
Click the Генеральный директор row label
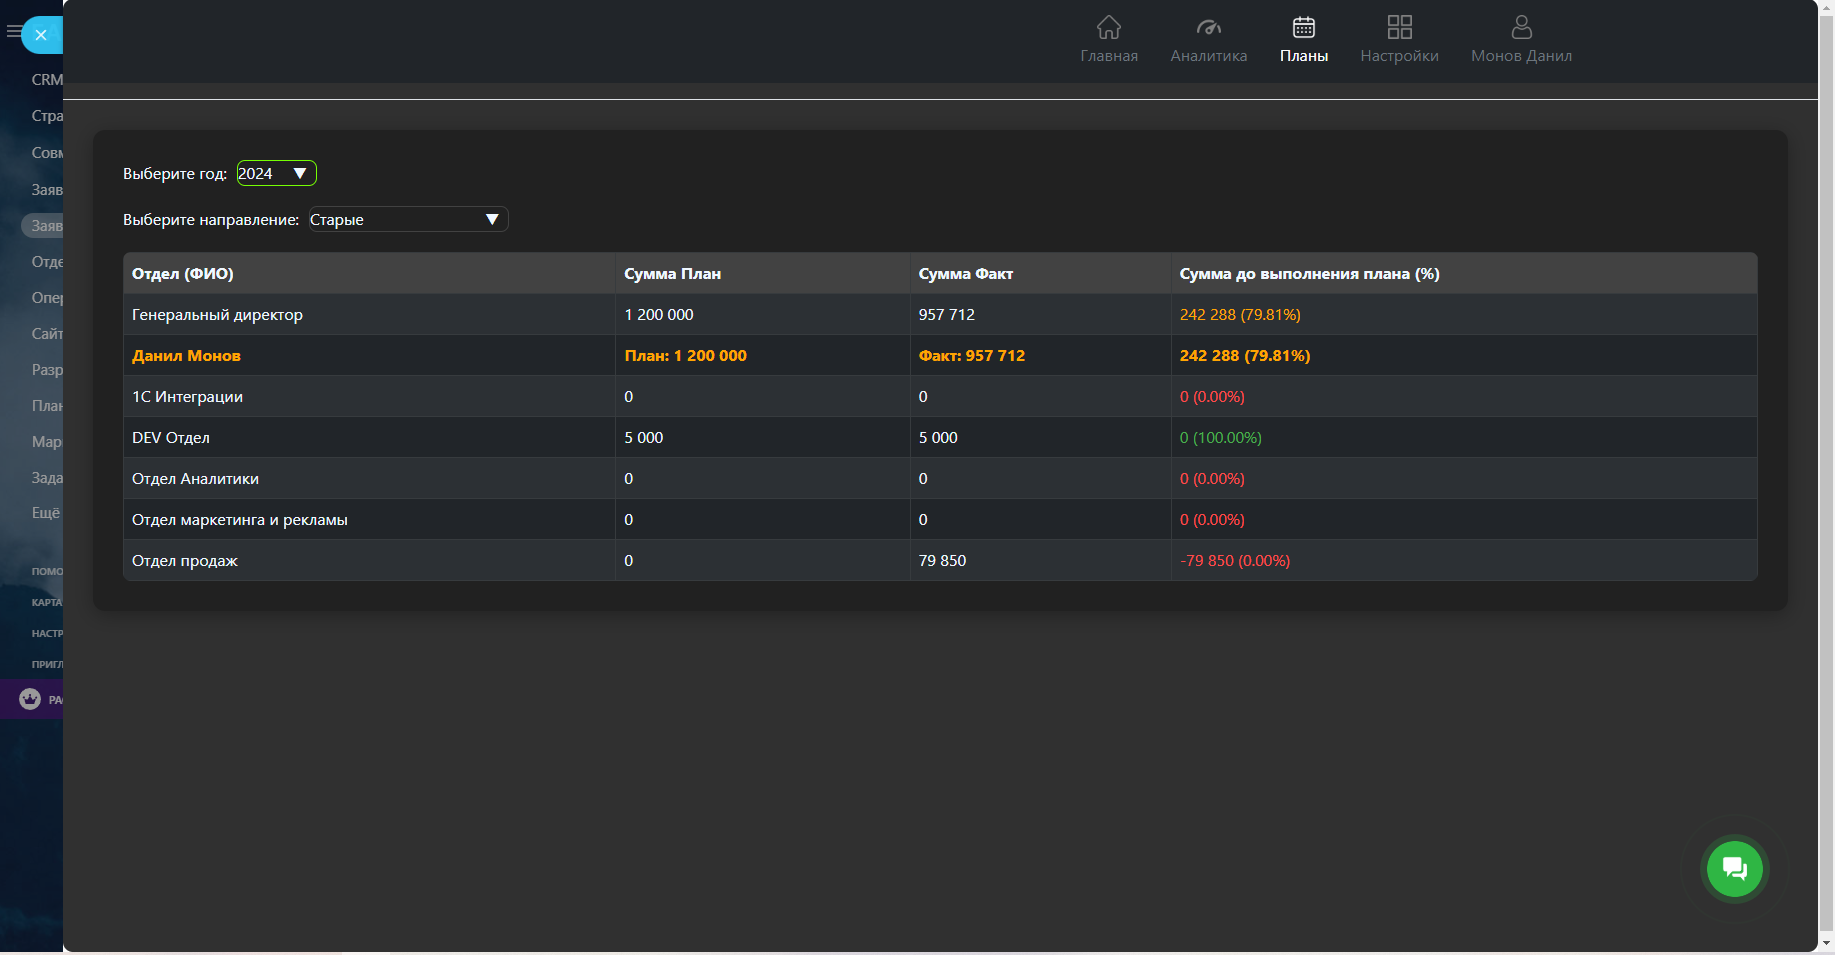point(217,315)
